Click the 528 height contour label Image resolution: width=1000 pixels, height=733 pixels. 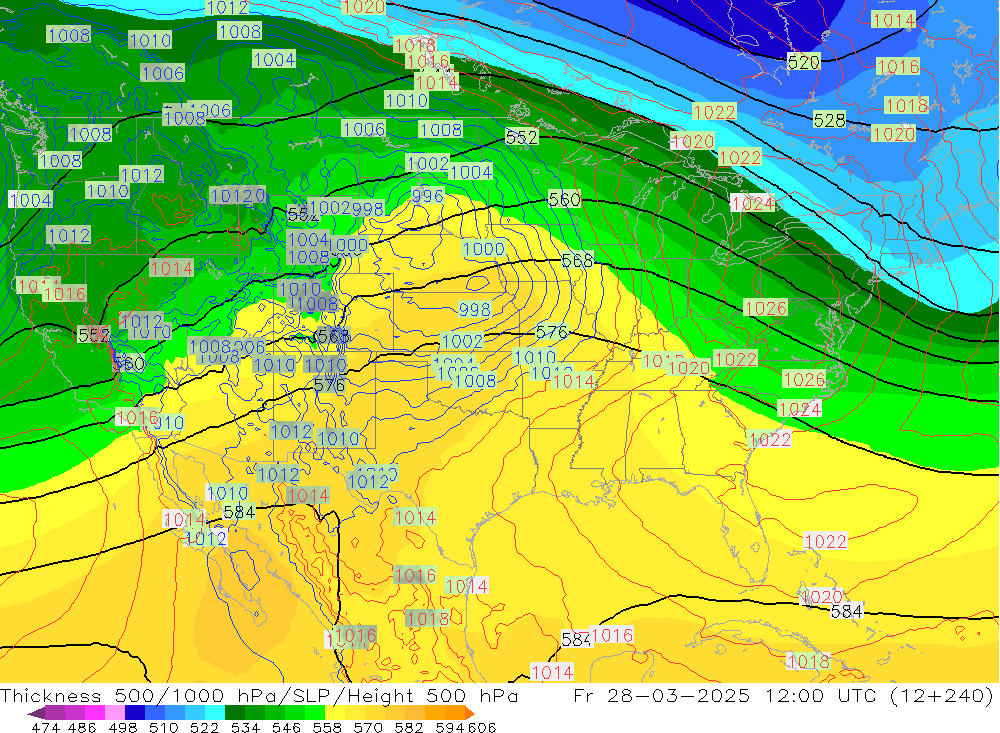coord(830,120)
